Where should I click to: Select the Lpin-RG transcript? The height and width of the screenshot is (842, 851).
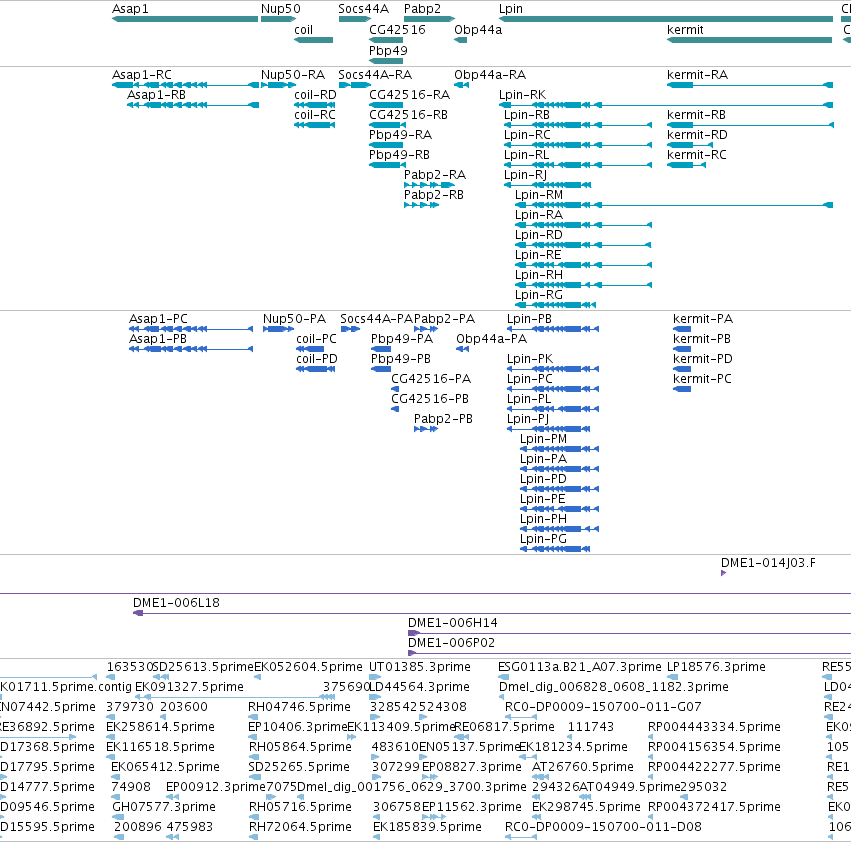pyautogui.click(x=555, y=305)
